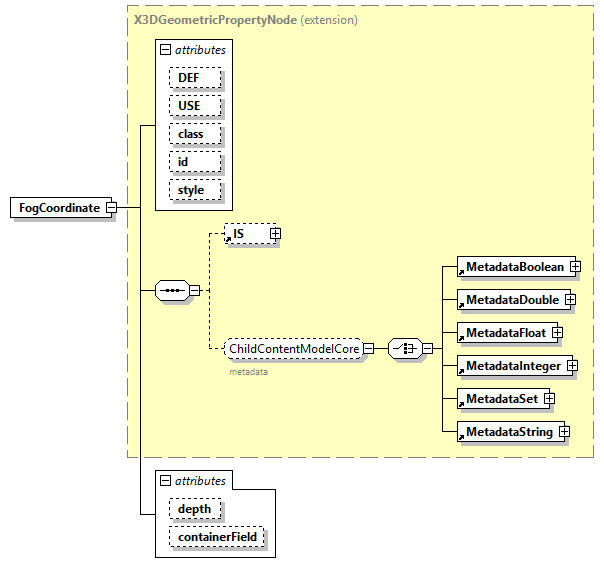Collapse the lower attributes box
Image resolution: width=604 pixels, height=577 pixels.
[165, 481]
